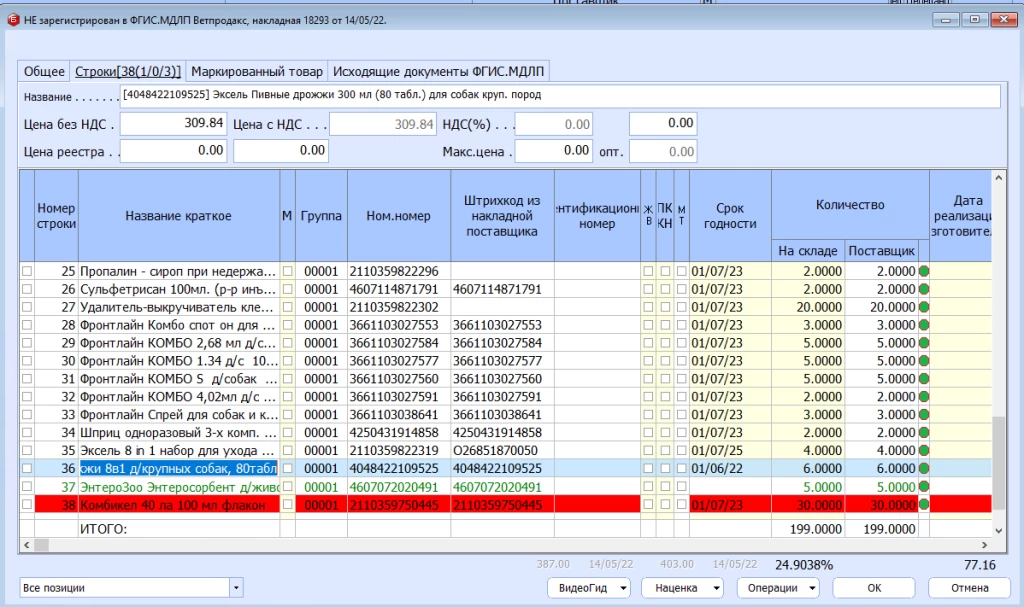Toggle the M column checkbox in row 26
This screenshot has width=1024, height=607.
pos(287,289)
